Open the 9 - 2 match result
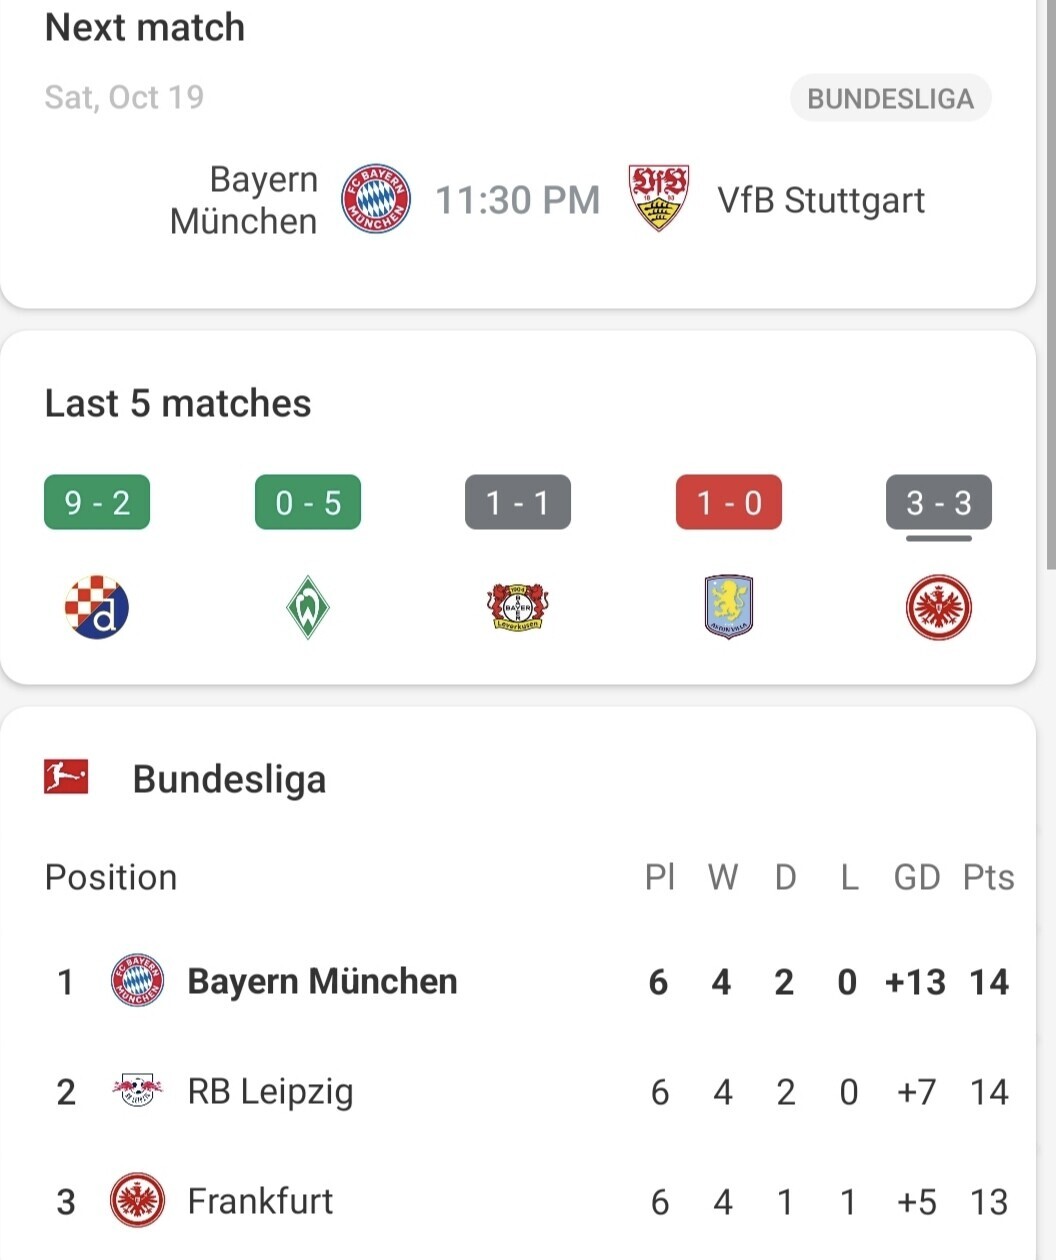The width and height of the screenshot is (1056, 1260). coord(97,502)
